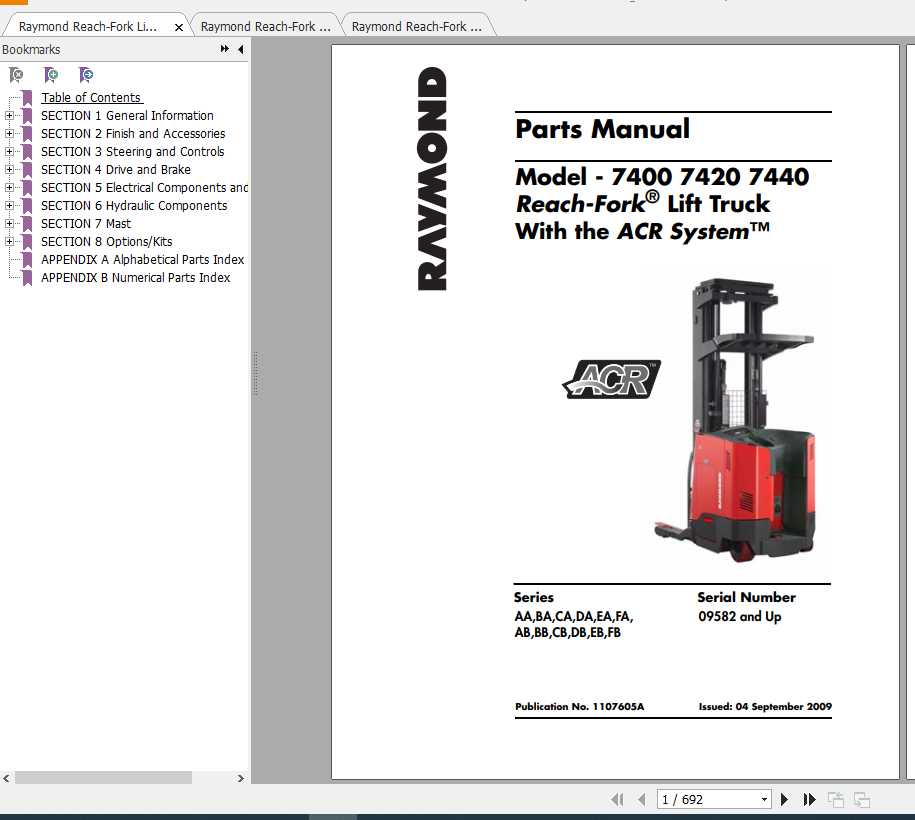
Task: Click the Parts Manual title on the page
Action: (x=602, y=129)
